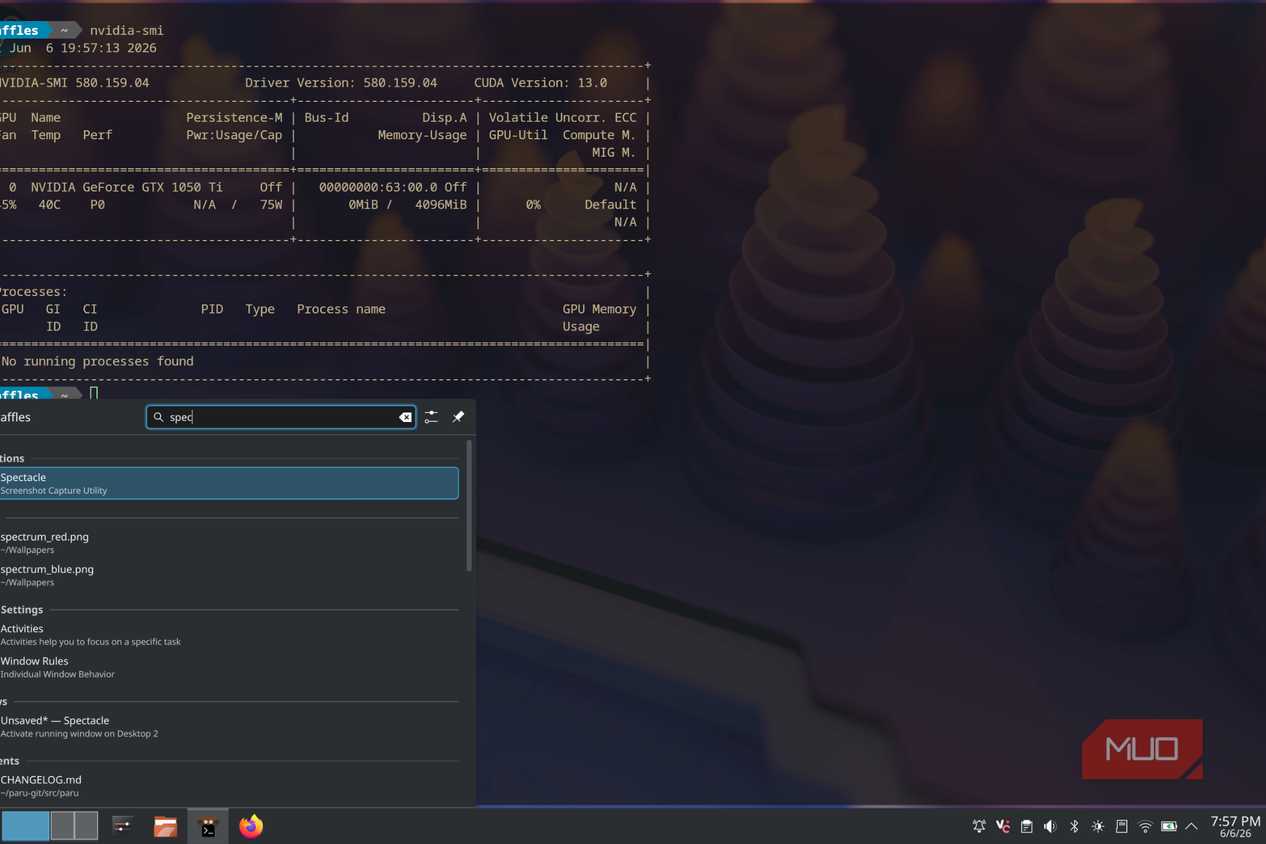
Task: Open the System Settings taskbar icon
Action: pyautogui.click(x=123, y=826)
